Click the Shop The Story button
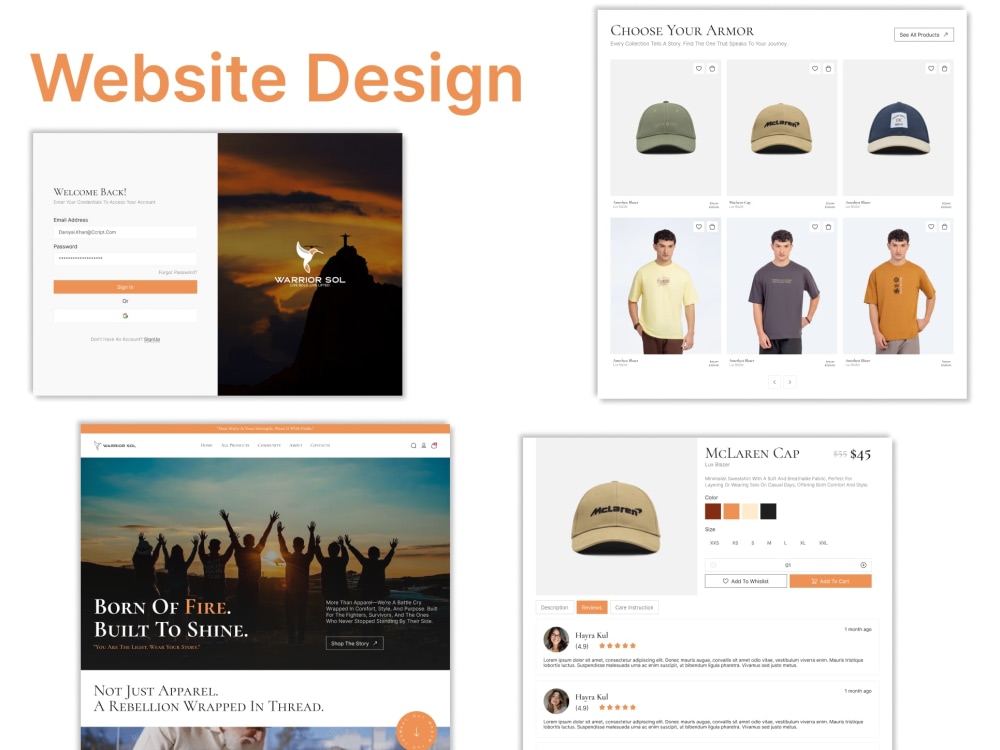 [355, 643]
